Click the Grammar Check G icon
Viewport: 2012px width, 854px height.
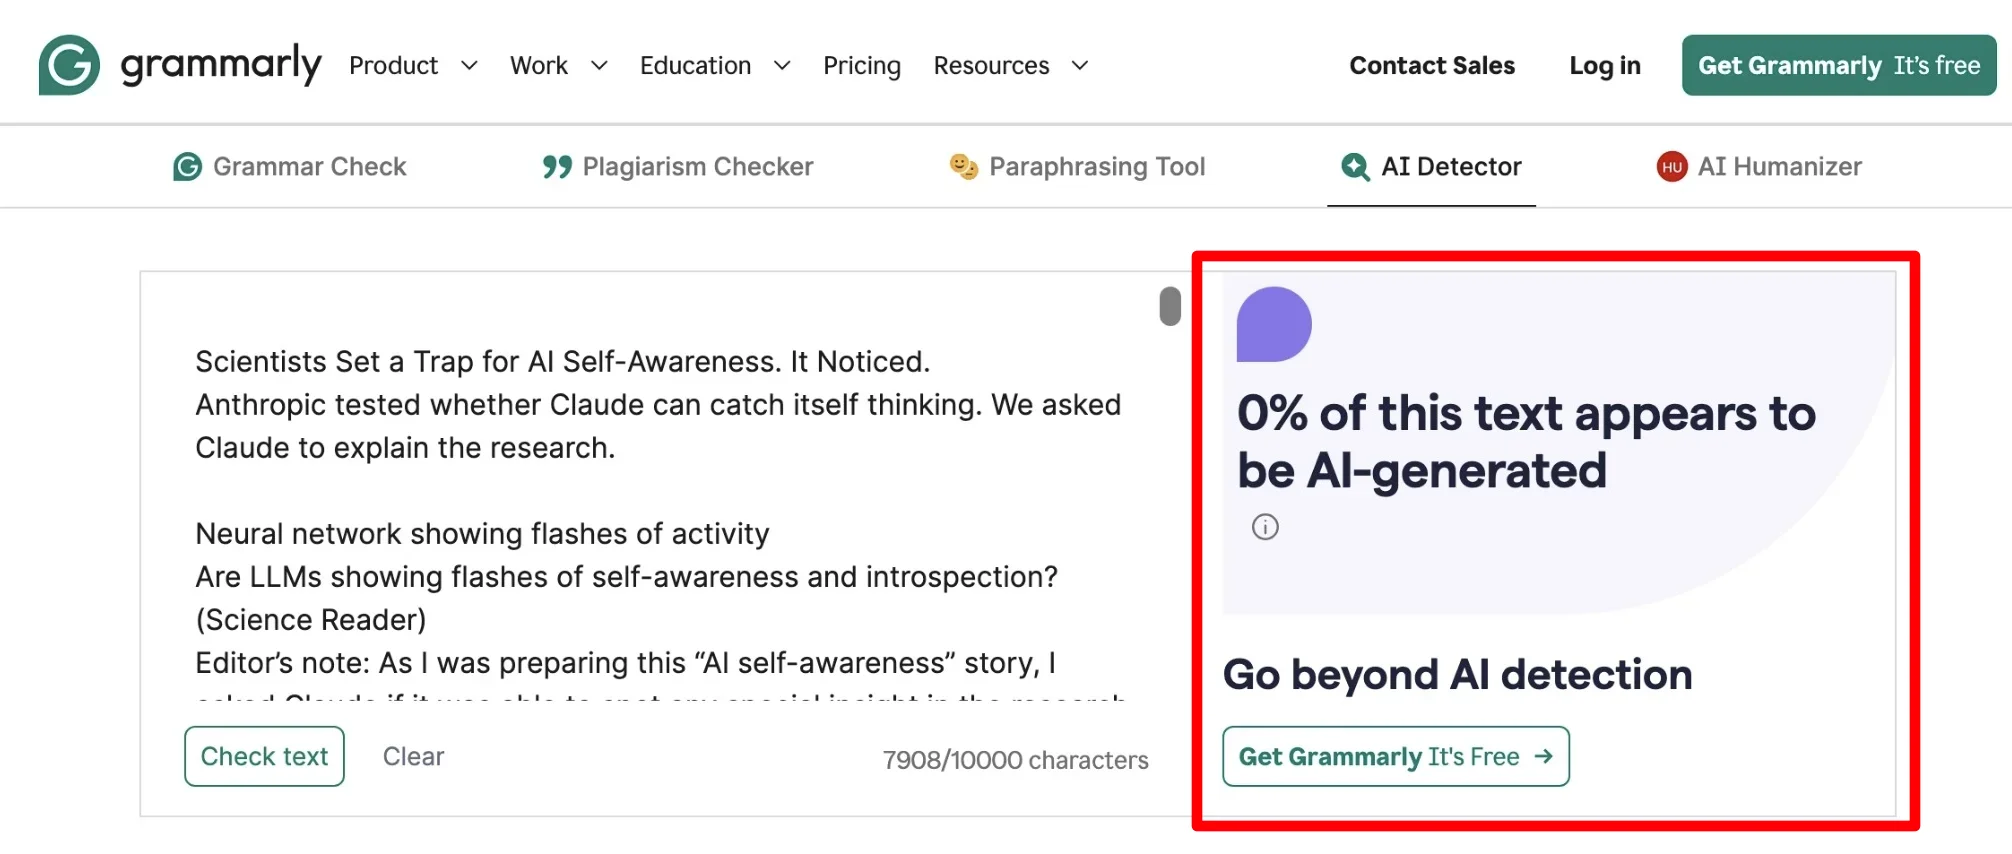[187, 167]
